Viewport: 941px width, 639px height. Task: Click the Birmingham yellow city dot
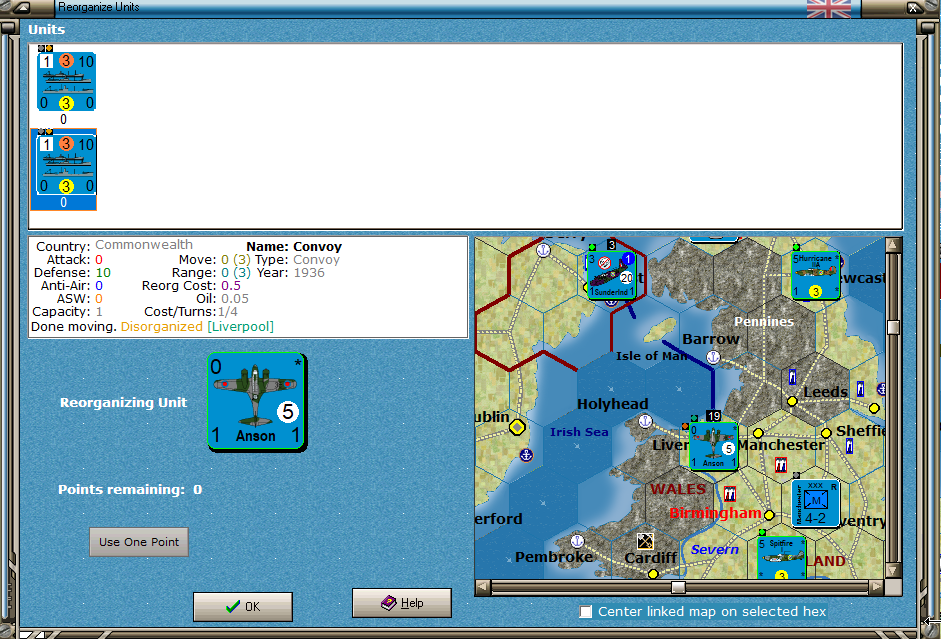point(769,515)
